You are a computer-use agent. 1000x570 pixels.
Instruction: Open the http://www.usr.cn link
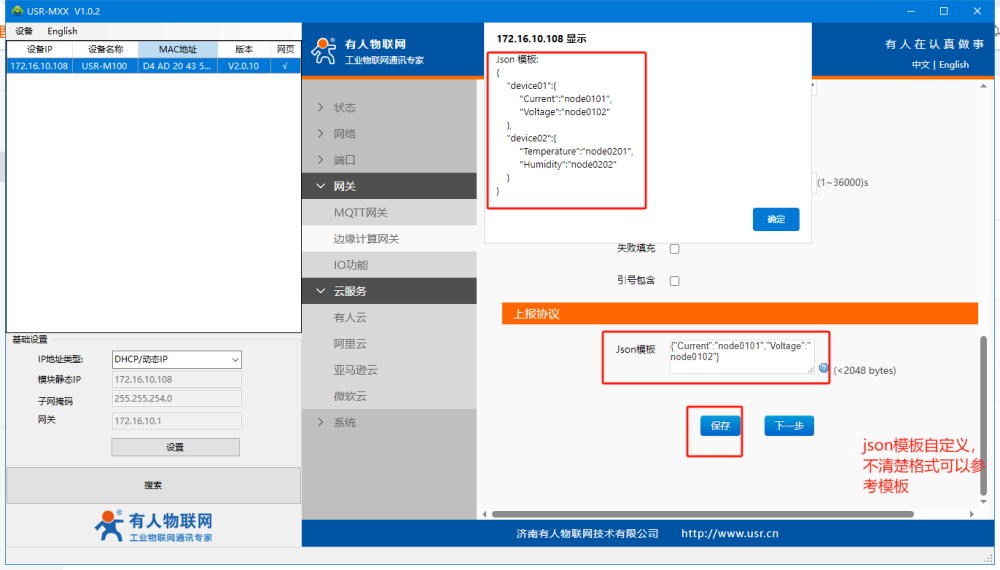pyautogui.click(x=730, y=533)
